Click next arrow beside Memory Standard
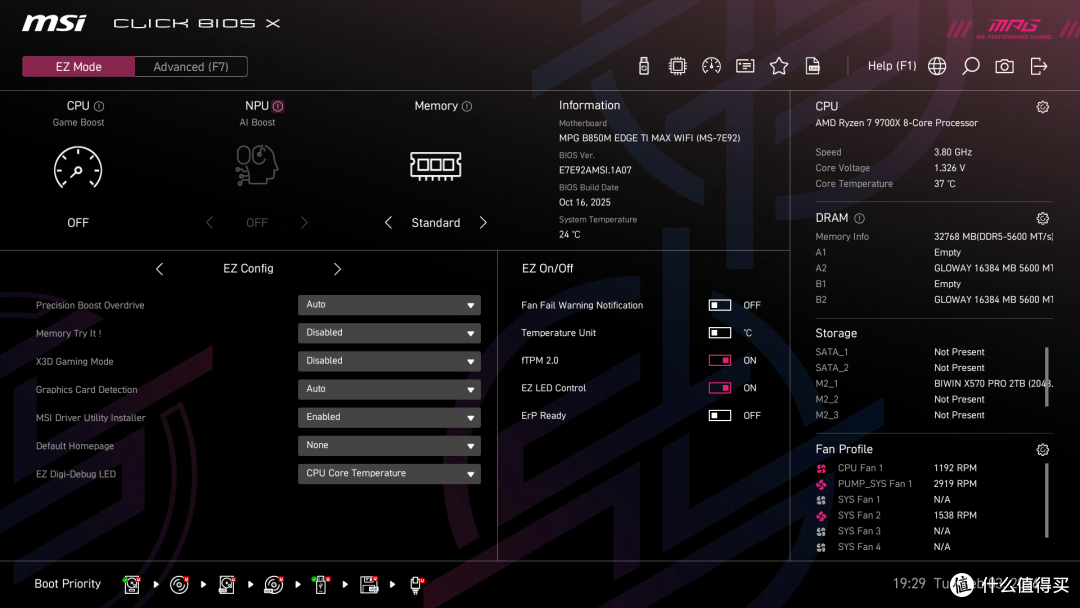1080x608 pixels. pos(483,222)
